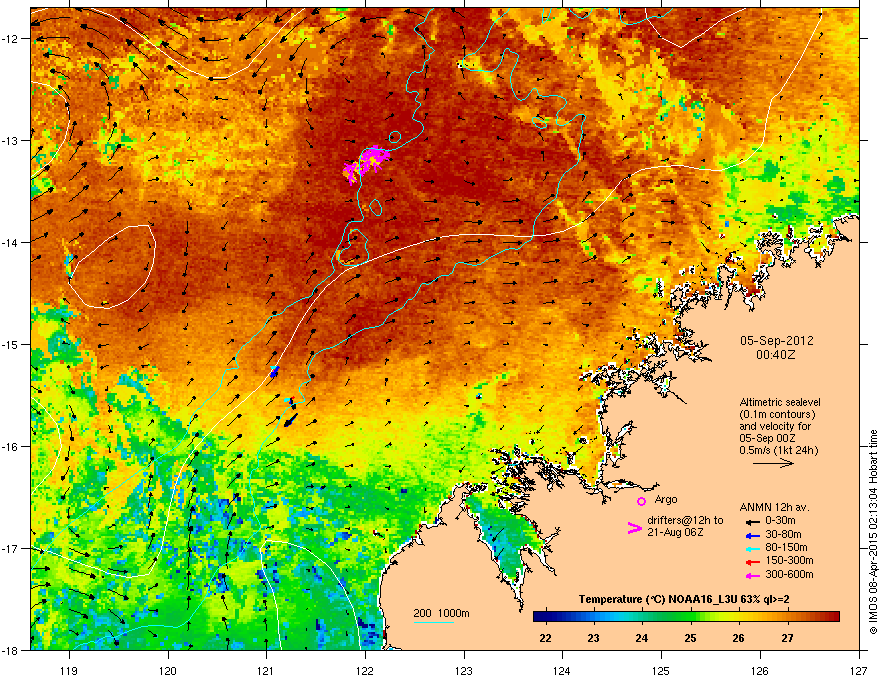Click the colorbar tick label 25
880x680 pixels.
(x=690, y=638)
